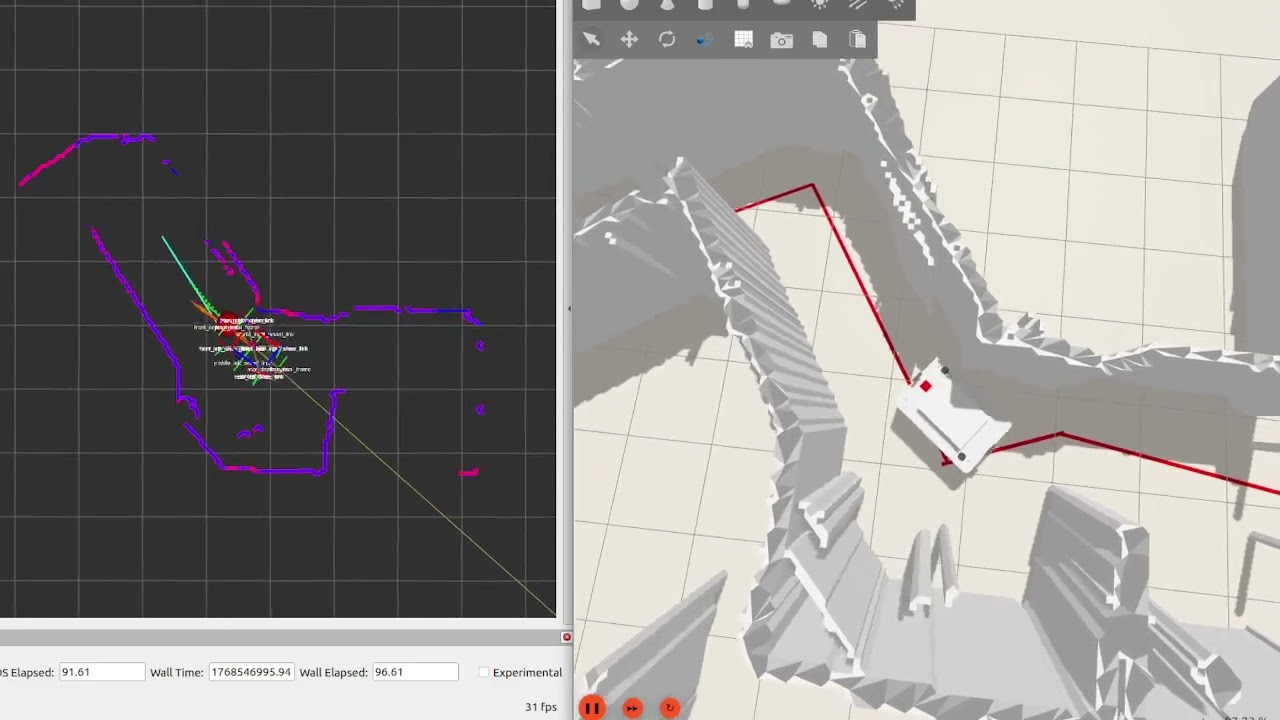Insert a cone shape from the toolbar
1280x720 pixels.
(667, 5)
